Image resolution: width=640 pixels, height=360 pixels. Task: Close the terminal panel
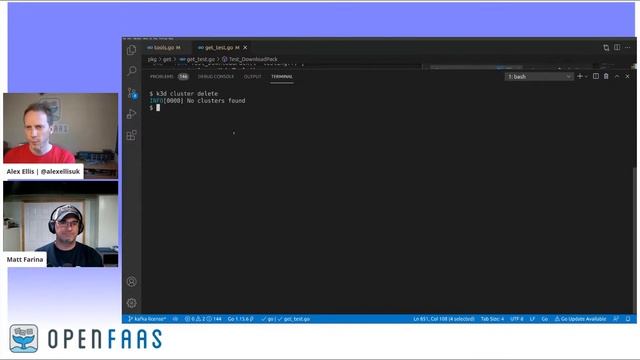(x=627, y=76)
